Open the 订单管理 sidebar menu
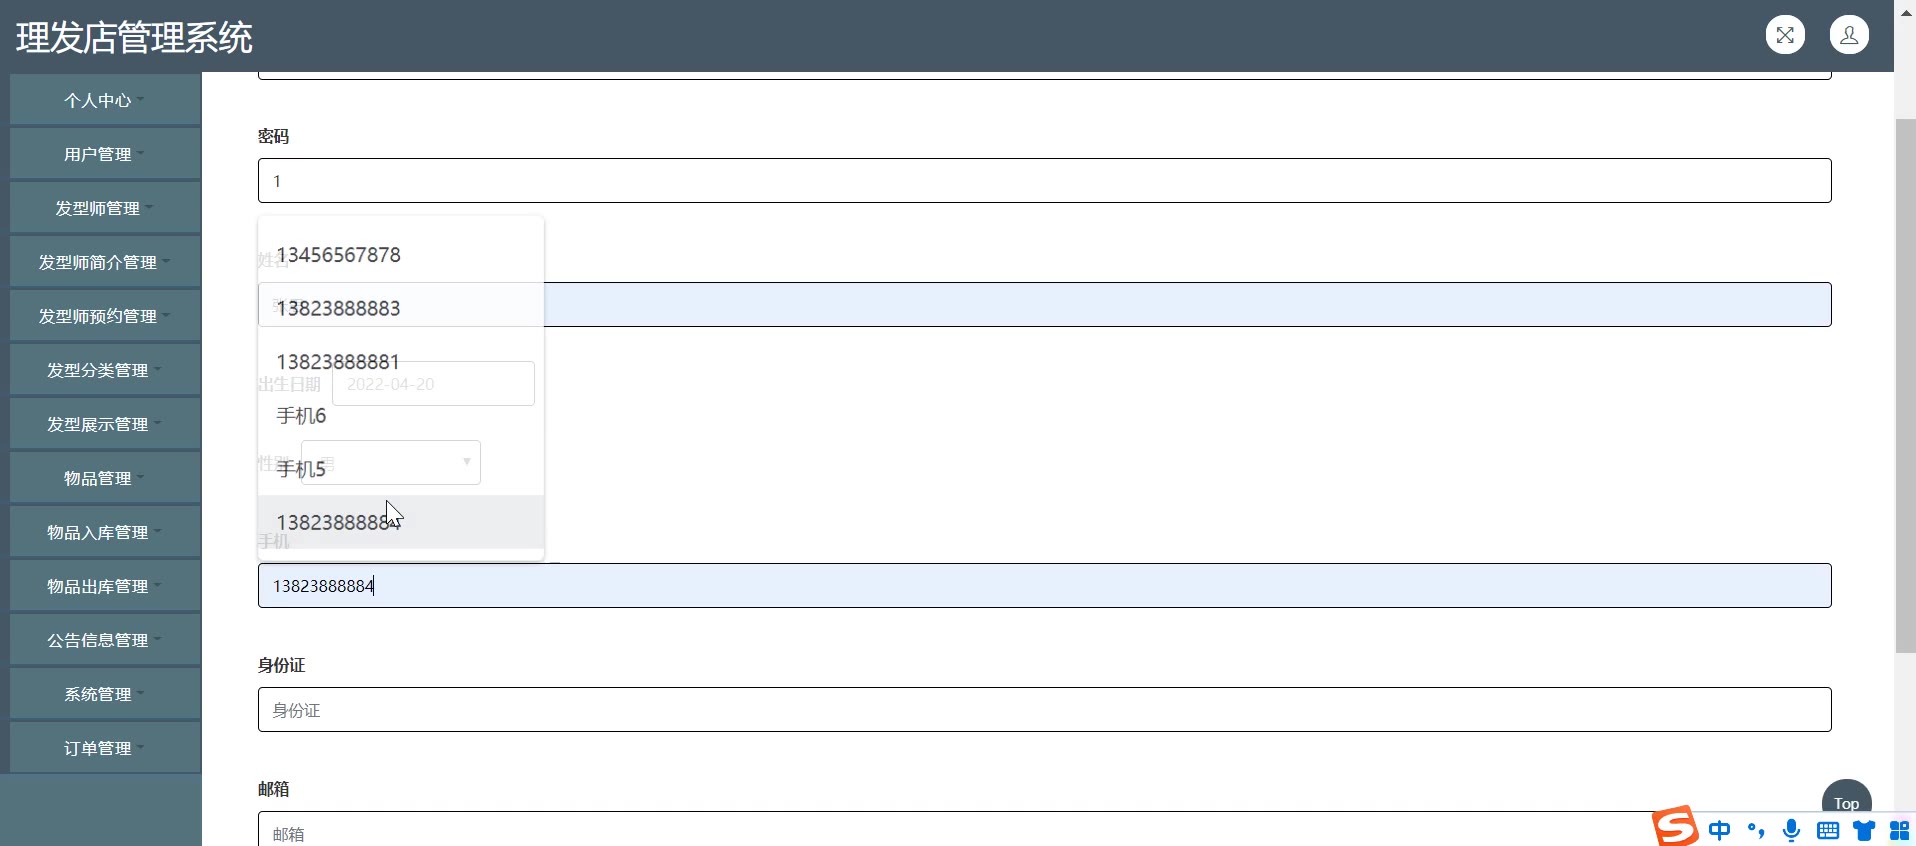The height and width of the screenshot is (846, 1916). tap(104, 748)
